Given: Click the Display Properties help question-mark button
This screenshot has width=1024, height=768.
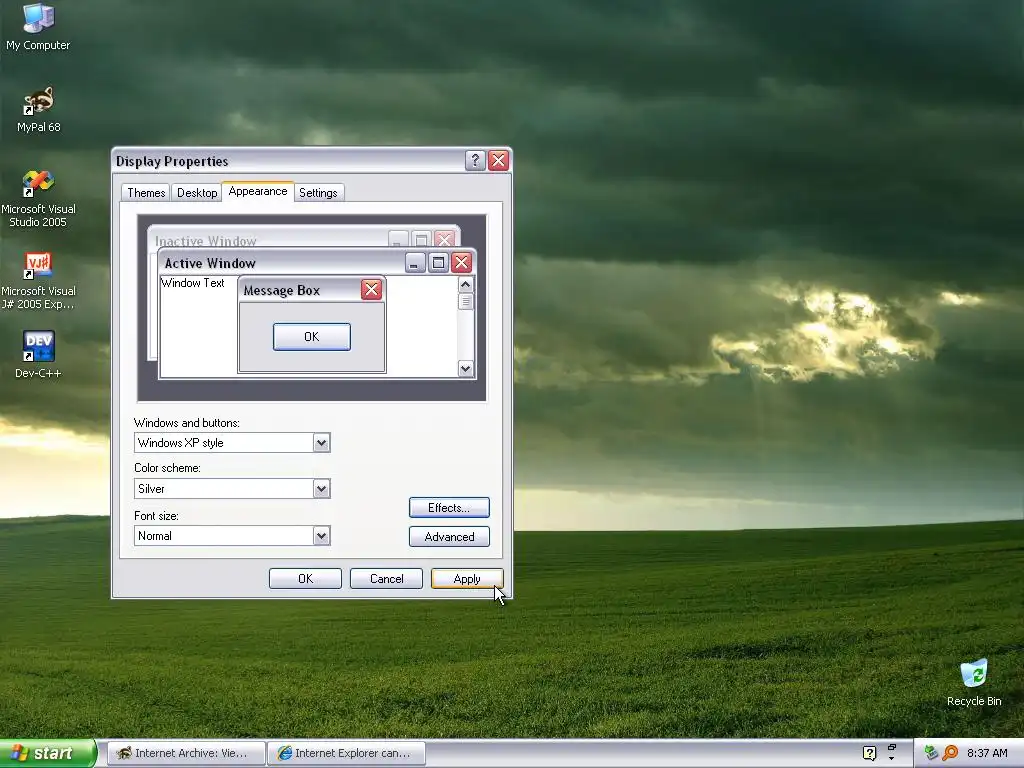Looking at the screenshot, I should pos(475,160).
